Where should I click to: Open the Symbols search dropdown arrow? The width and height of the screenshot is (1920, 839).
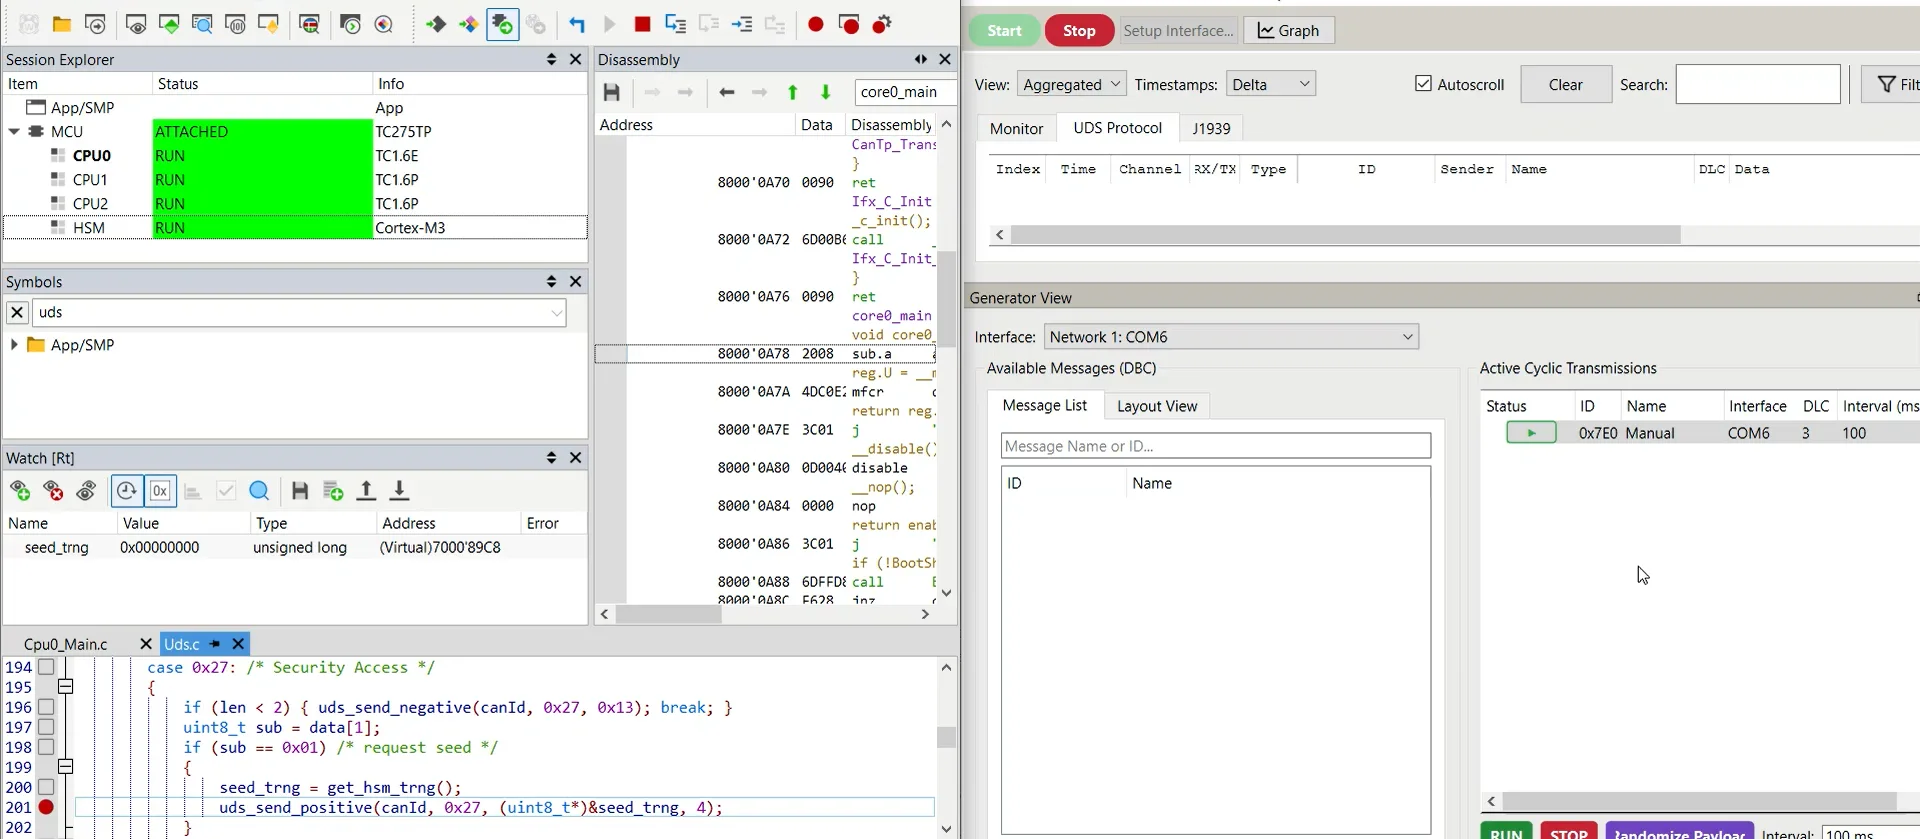coord(557,313)
